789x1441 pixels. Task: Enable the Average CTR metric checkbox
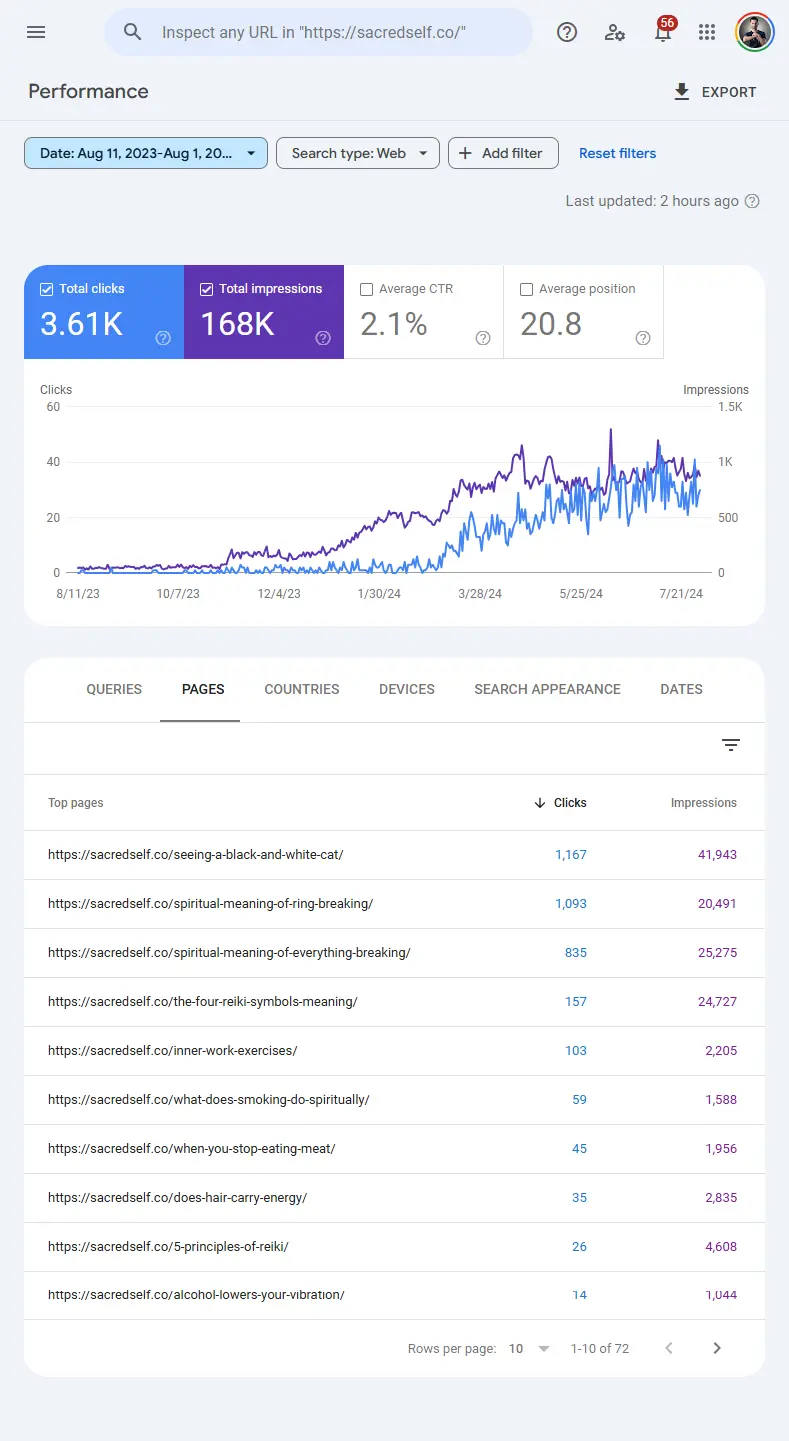pos(366,289)
